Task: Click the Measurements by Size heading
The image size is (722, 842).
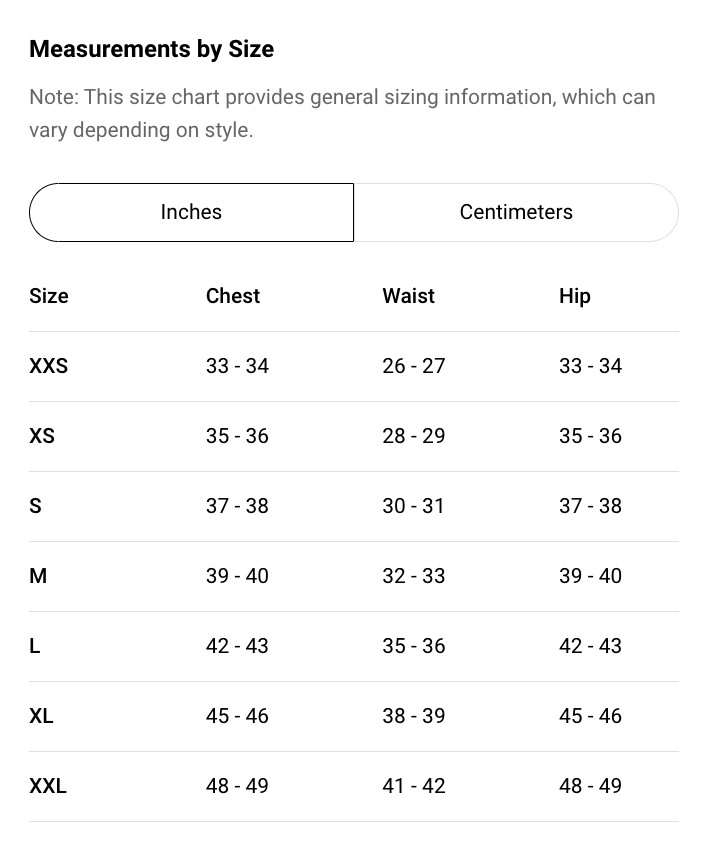Action: (151, 49)
